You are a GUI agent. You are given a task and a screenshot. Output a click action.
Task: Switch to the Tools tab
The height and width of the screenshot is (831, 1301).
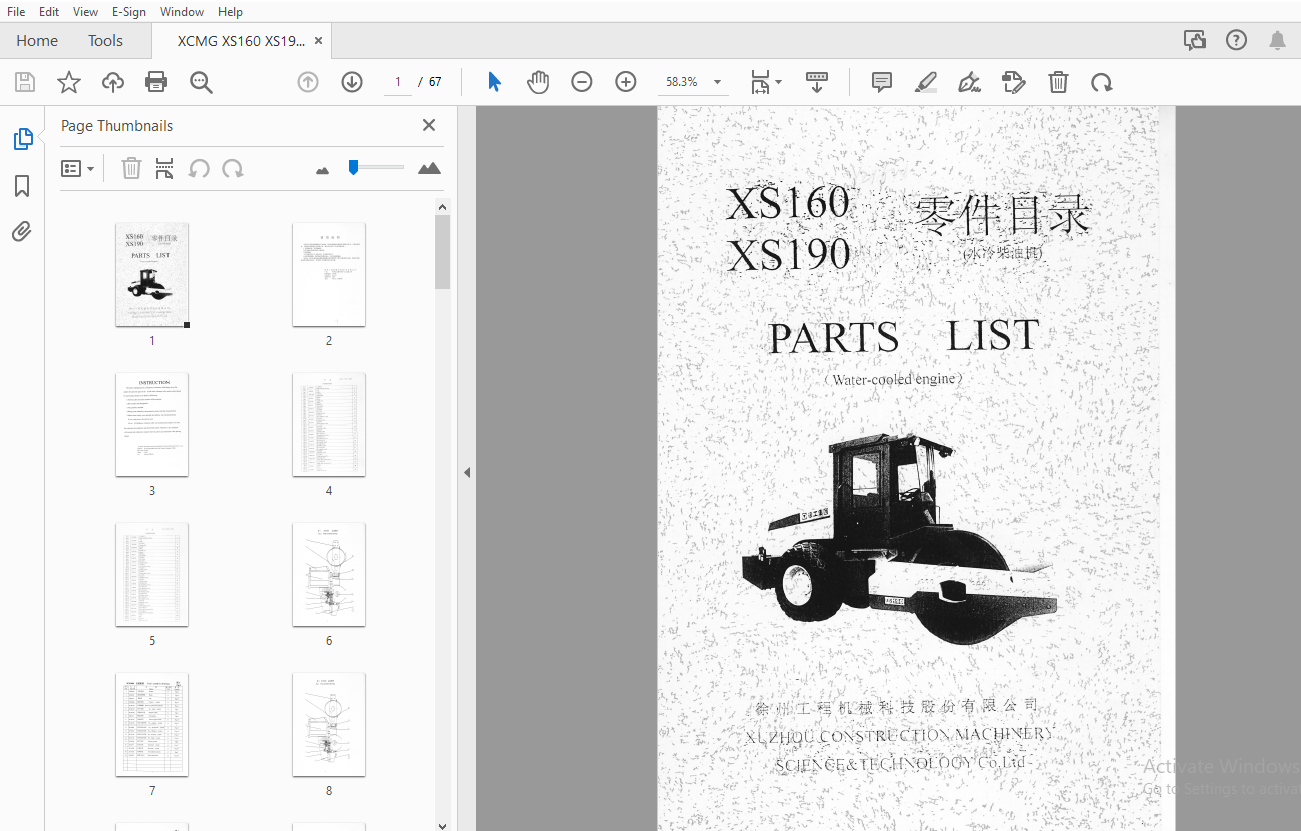pos(105,40)
